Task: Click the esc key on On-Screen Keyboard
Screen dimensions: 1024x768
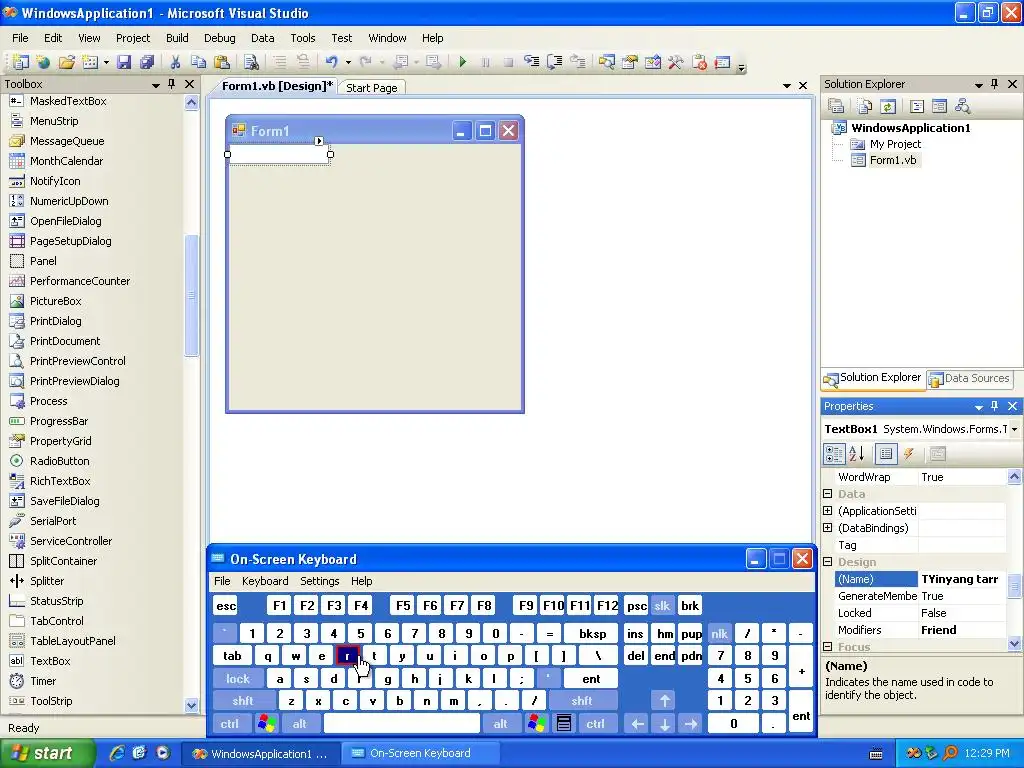Action: tap(226, 606)
